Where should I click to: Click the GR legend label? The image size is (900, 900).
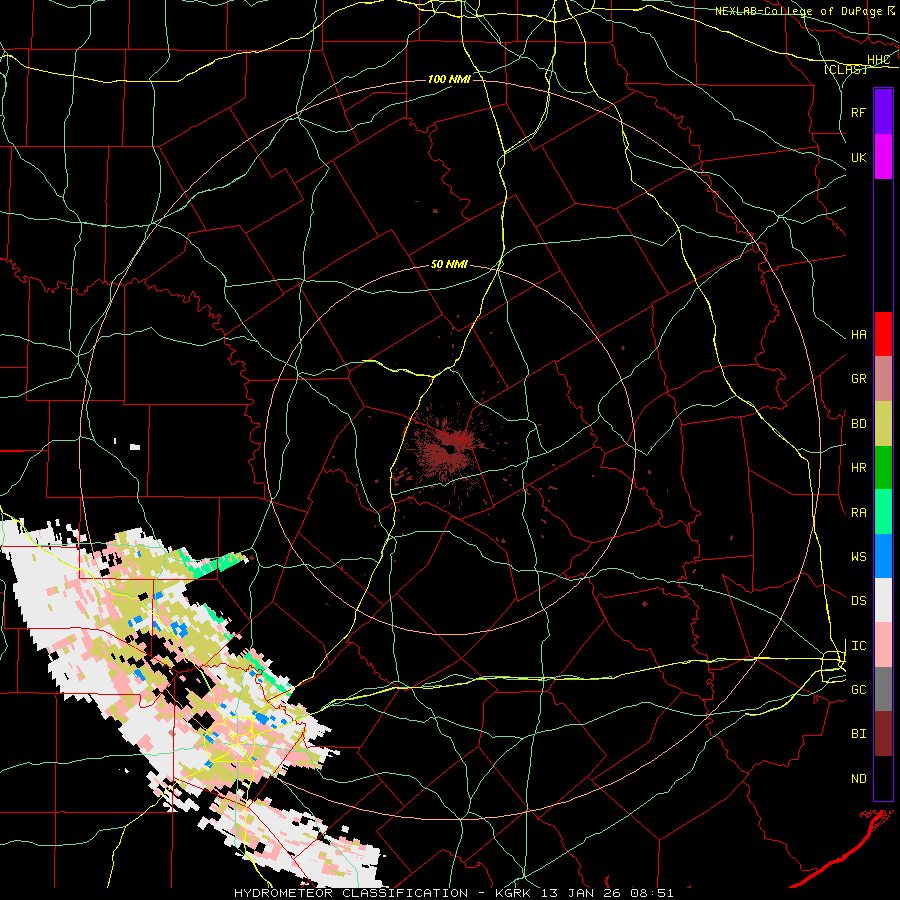[x=858, y=379]
